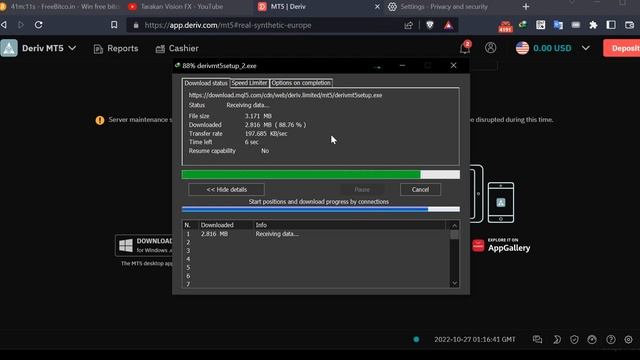The height and width of the screenshot is (360, 640).
Task: Open platform settings gear in footer
Action: point(629,339)
